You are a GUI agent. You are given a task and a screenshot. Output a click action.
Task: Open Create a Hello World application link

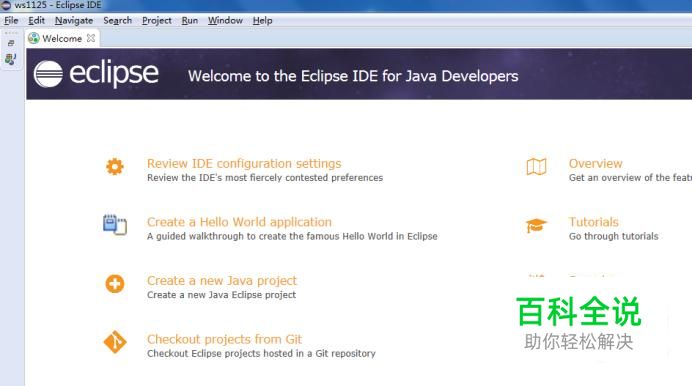coord(239,222)
